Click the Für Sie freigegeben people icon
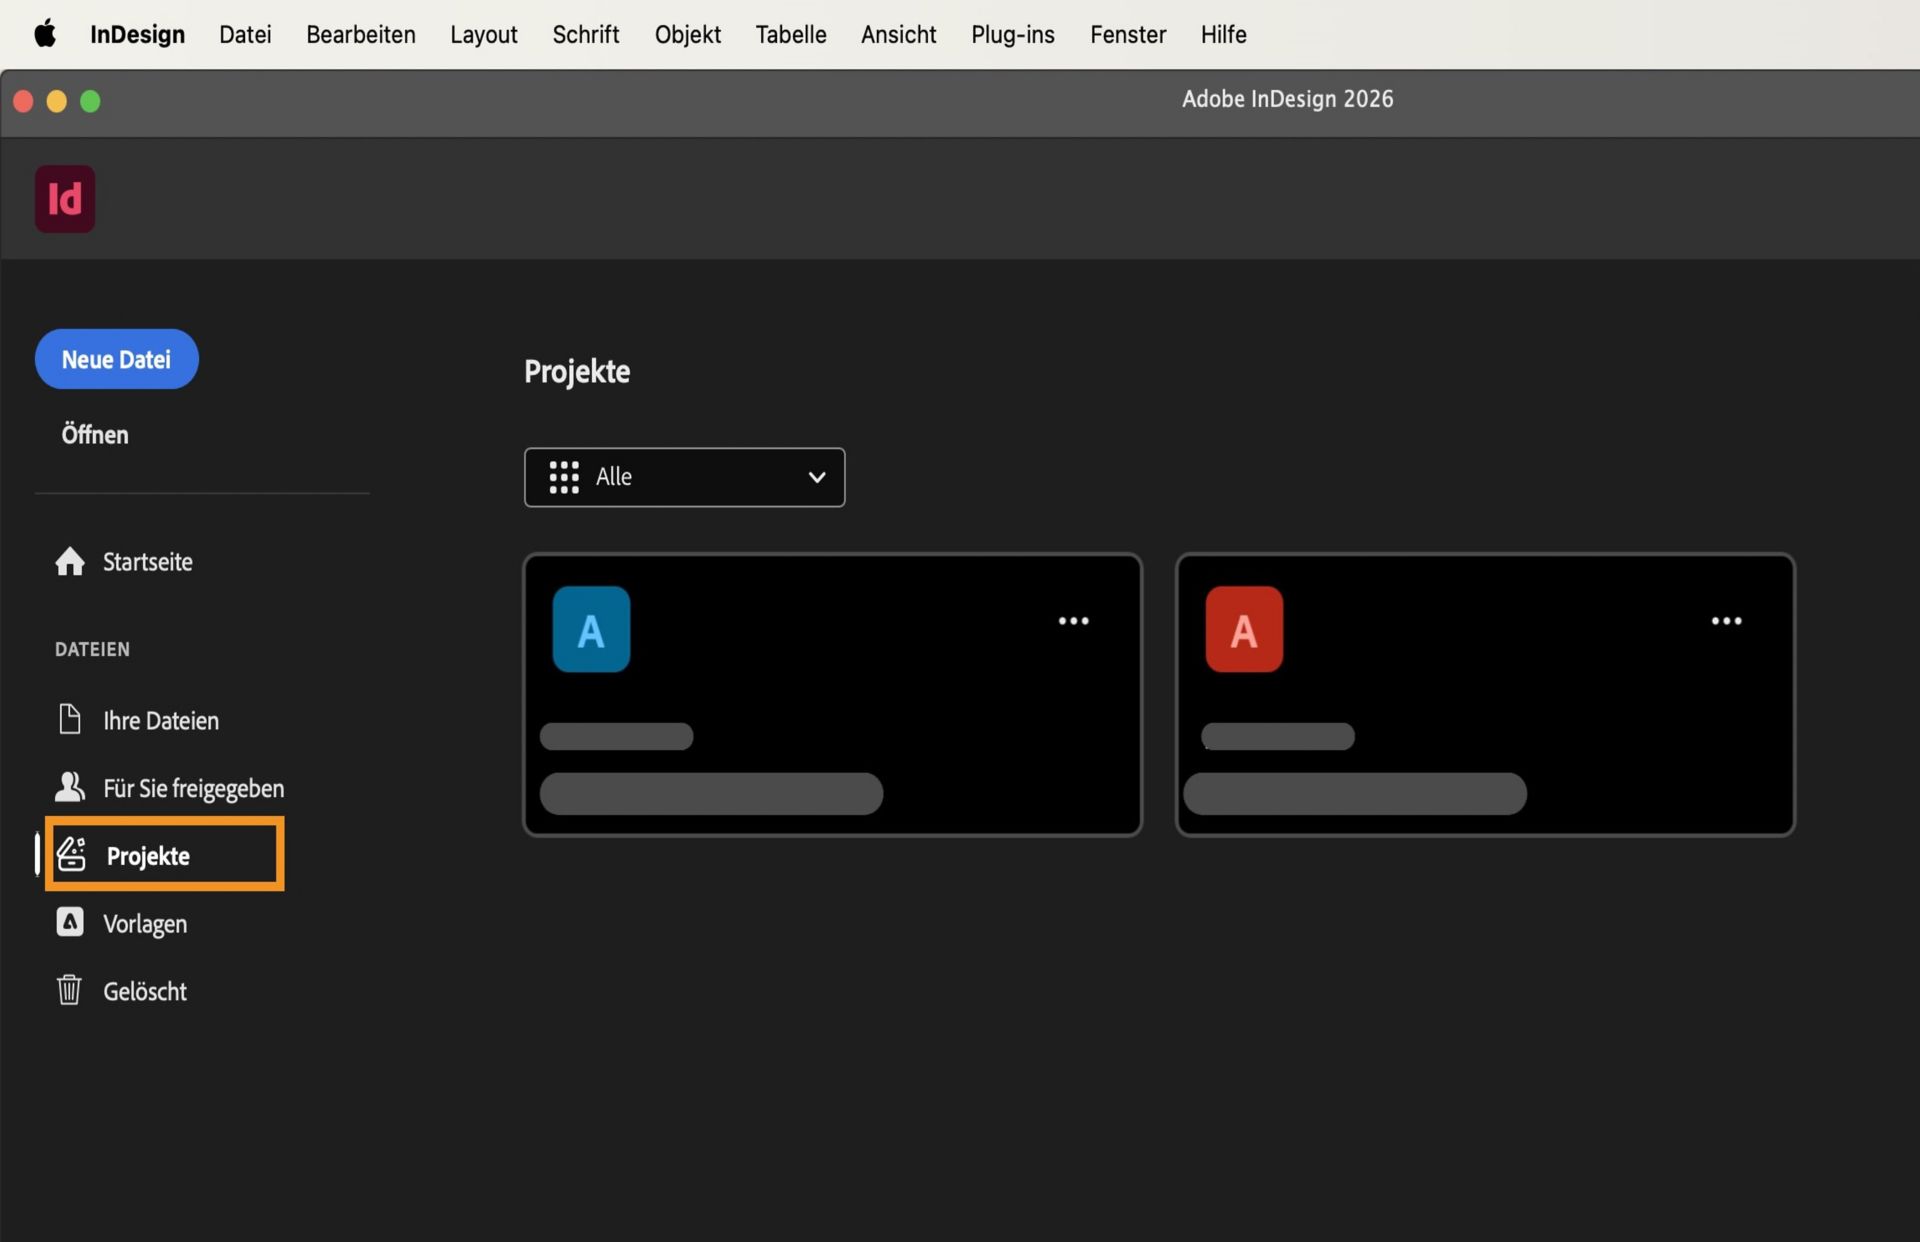This screenshot has height=1242, width=1920. 68,786
